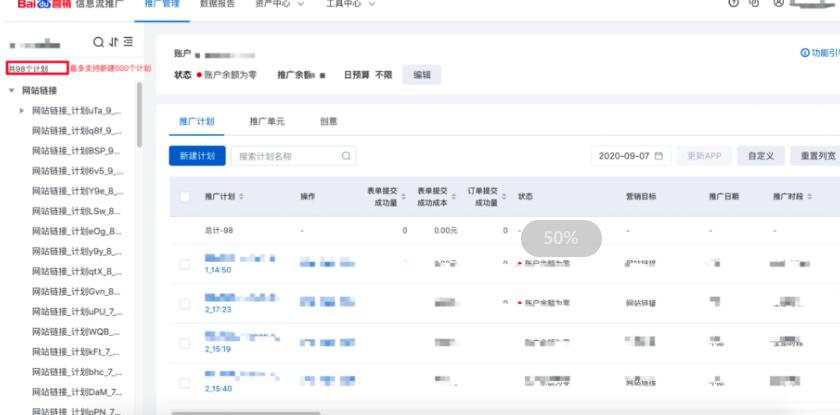Open the help question mark icon
Viewport: 840px width, 415px height.
coord(733,5)
